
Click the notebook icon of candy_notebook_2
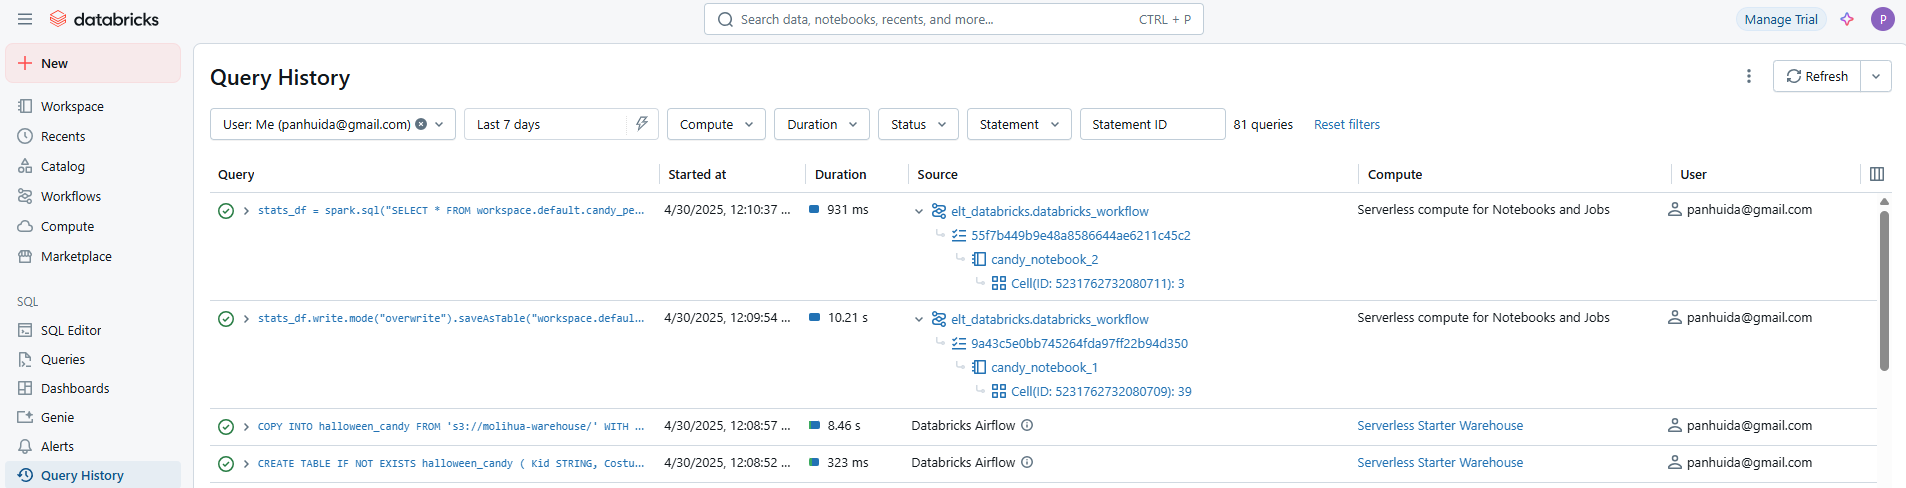tap(979, 259)
